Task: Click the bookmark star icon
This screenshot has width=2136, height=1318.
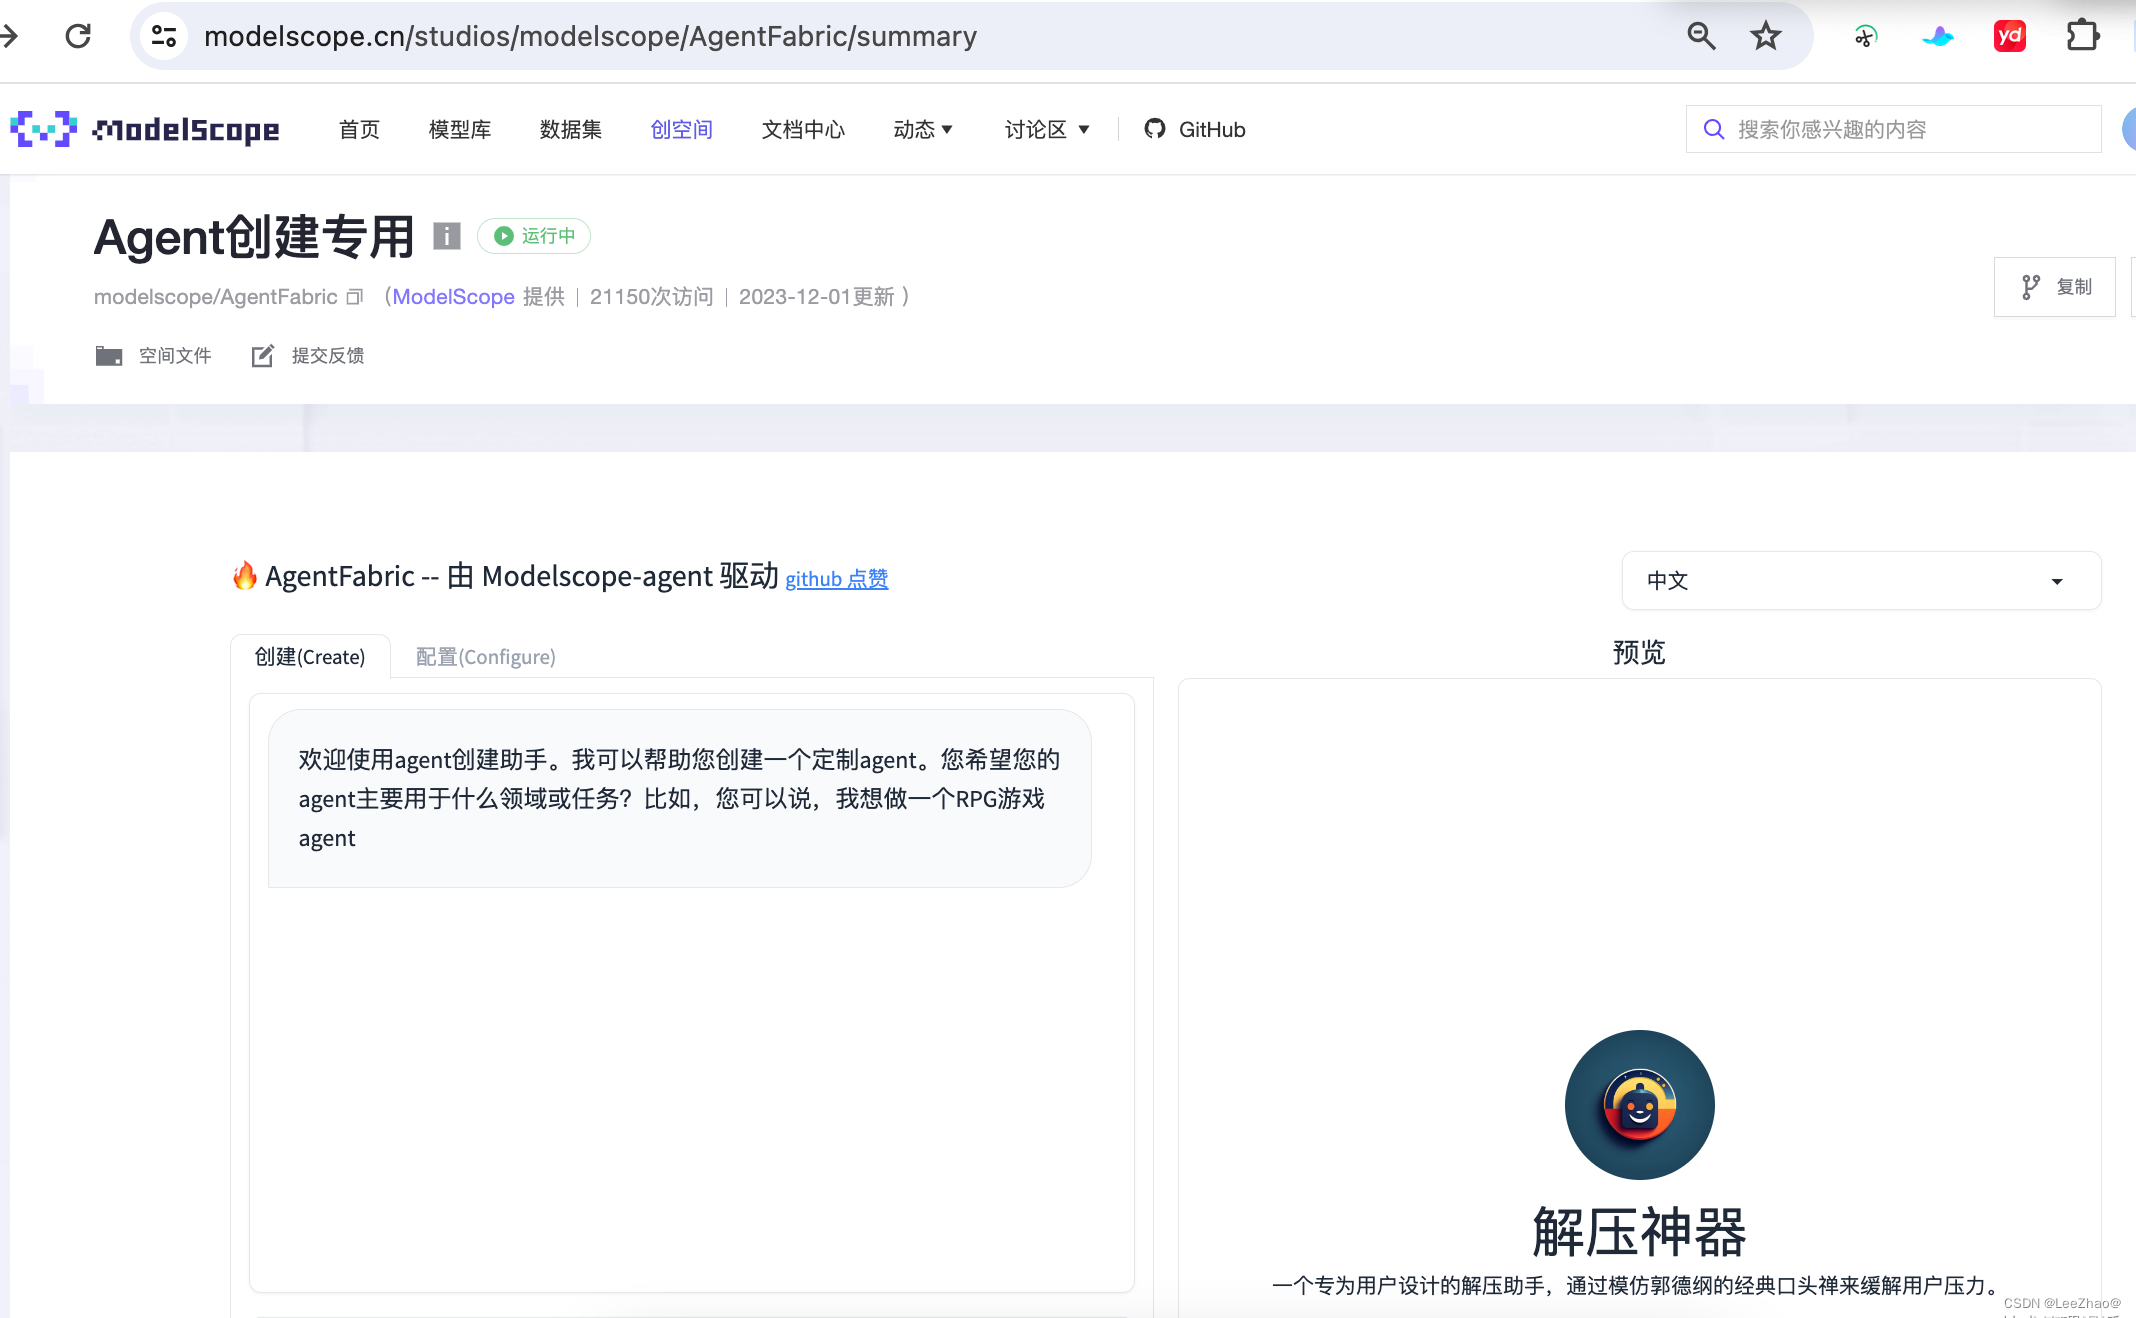Action: point(1765,37)
